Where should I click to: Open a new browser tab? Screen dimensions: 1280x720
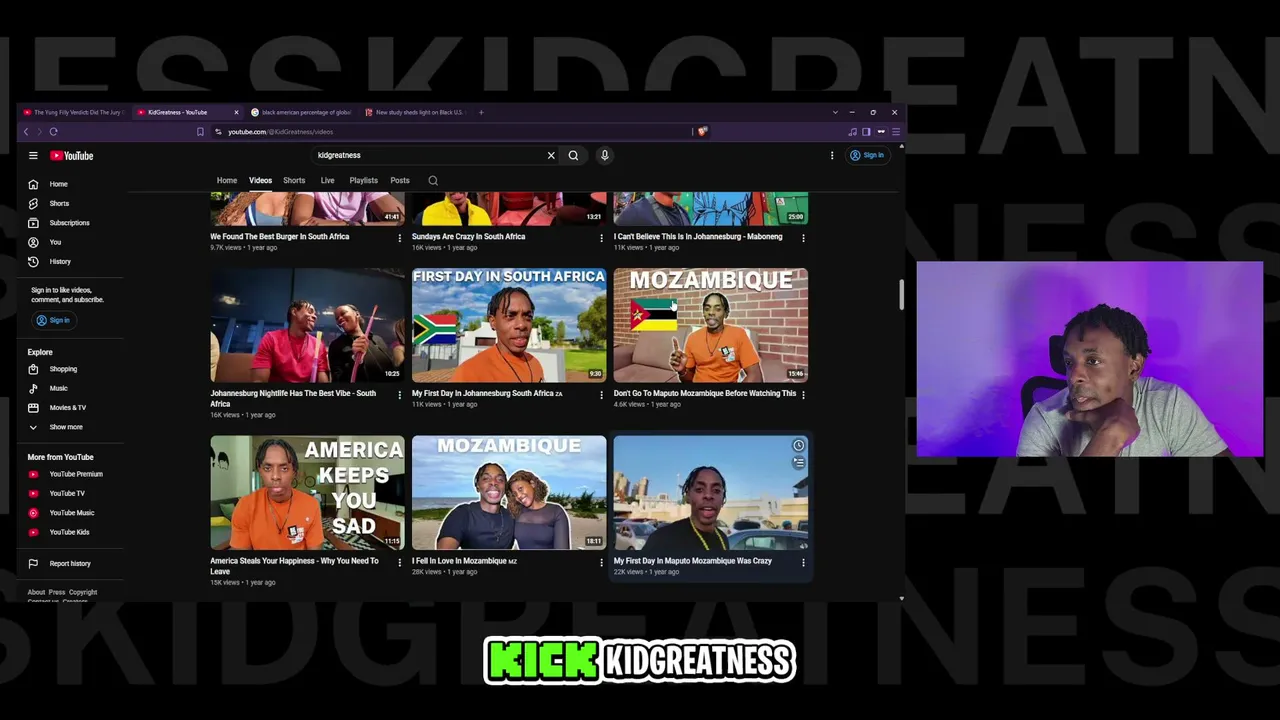point(481,112)
